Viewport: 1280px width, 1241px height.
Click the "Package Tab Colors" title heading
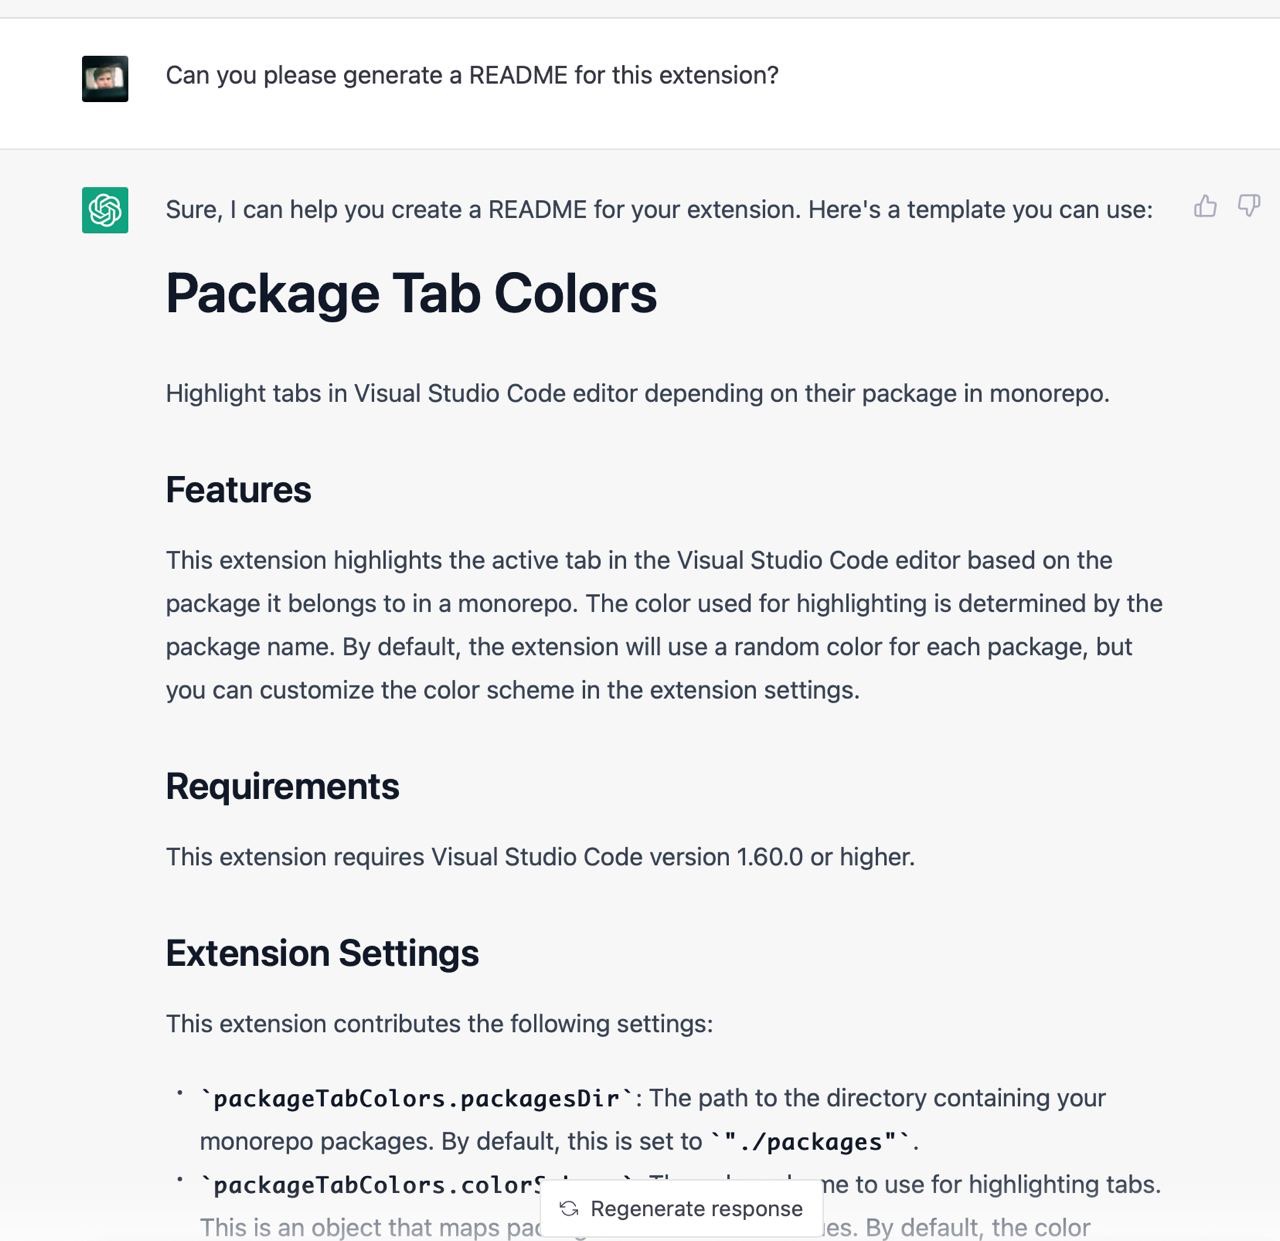tap(411, 294)
